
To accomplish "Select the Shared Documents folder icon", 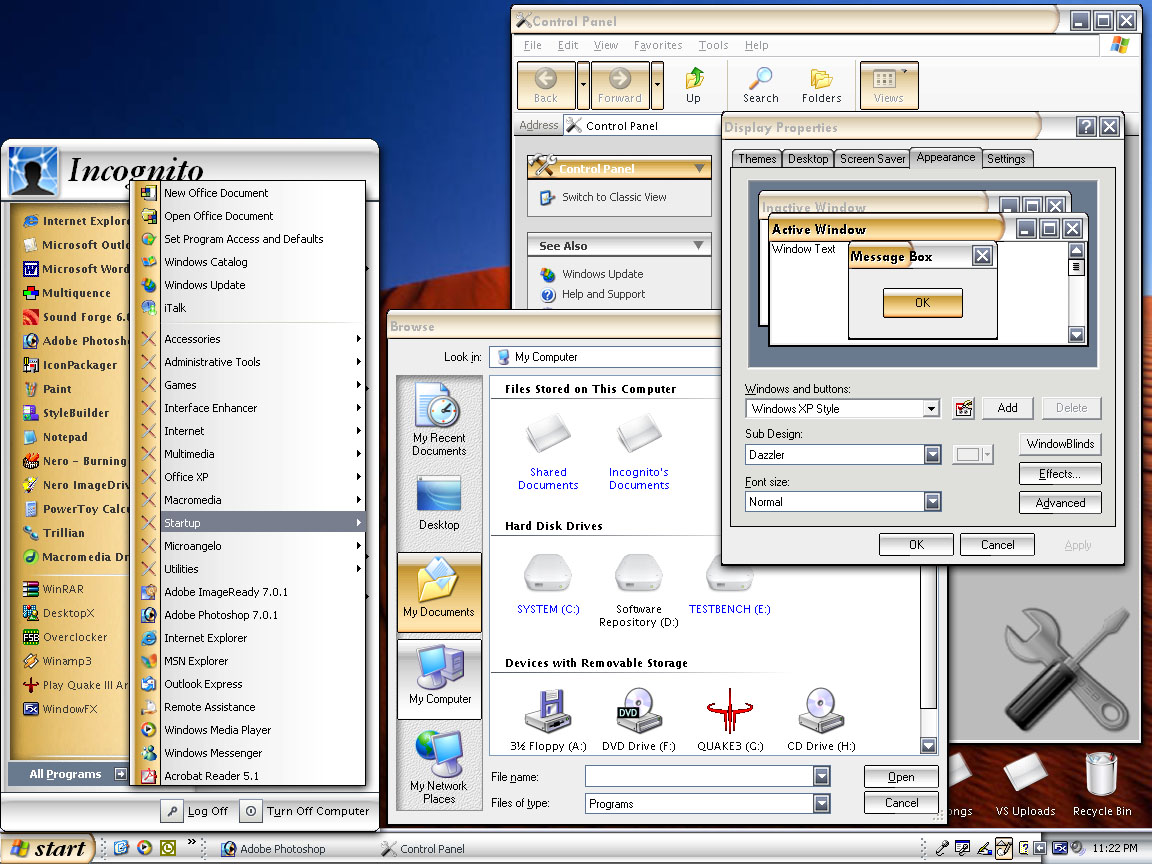I will pyautogui.click(x=548, y=453).
